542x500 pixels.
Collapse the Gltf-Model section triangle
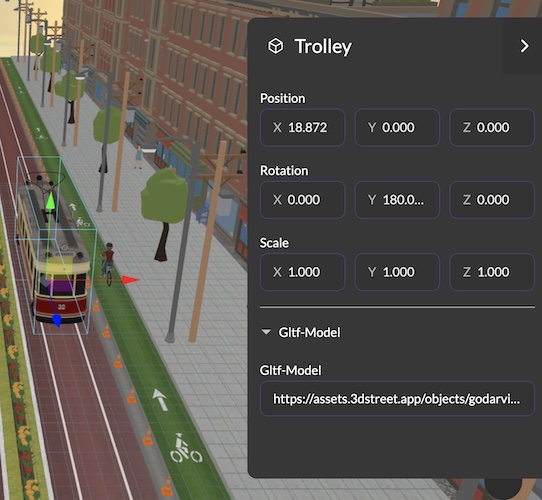pos(266,332)
